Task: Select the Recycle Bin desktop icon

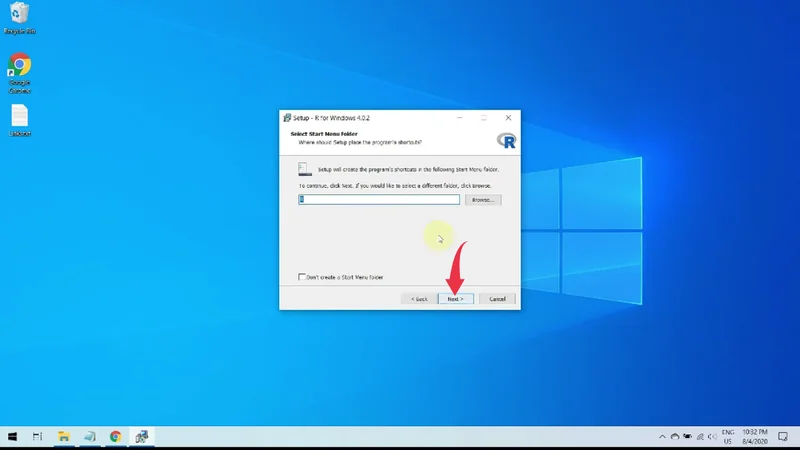Action: [18, 15]
